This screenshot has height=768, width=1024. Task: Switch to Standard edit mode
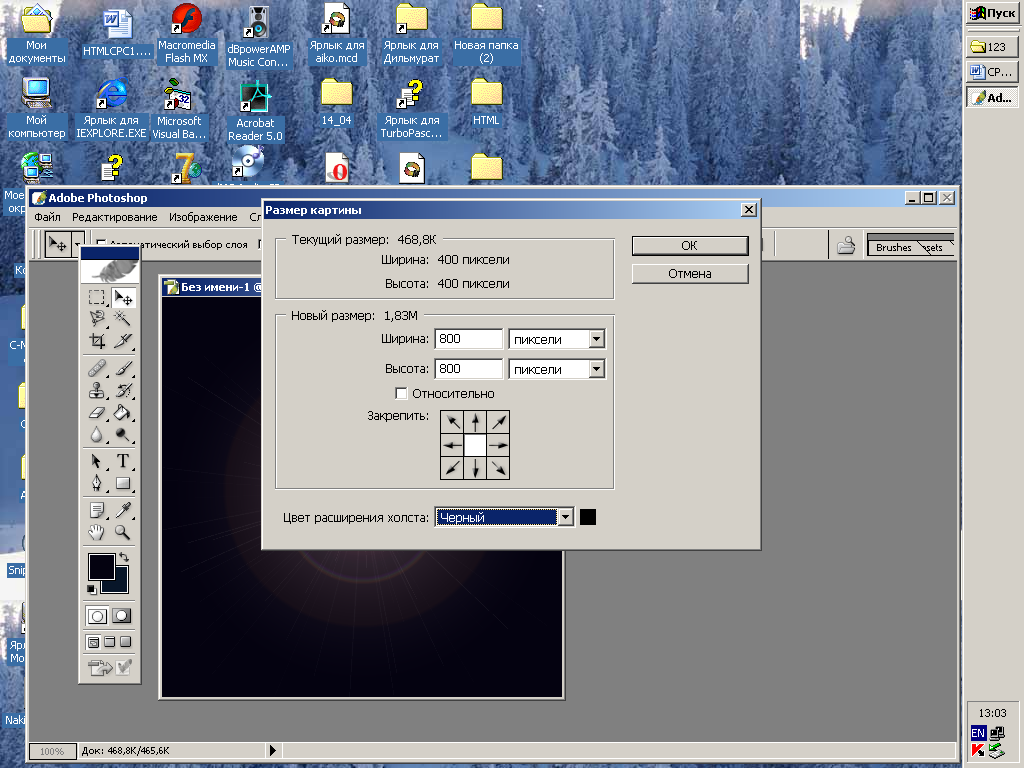click(97, 616)
